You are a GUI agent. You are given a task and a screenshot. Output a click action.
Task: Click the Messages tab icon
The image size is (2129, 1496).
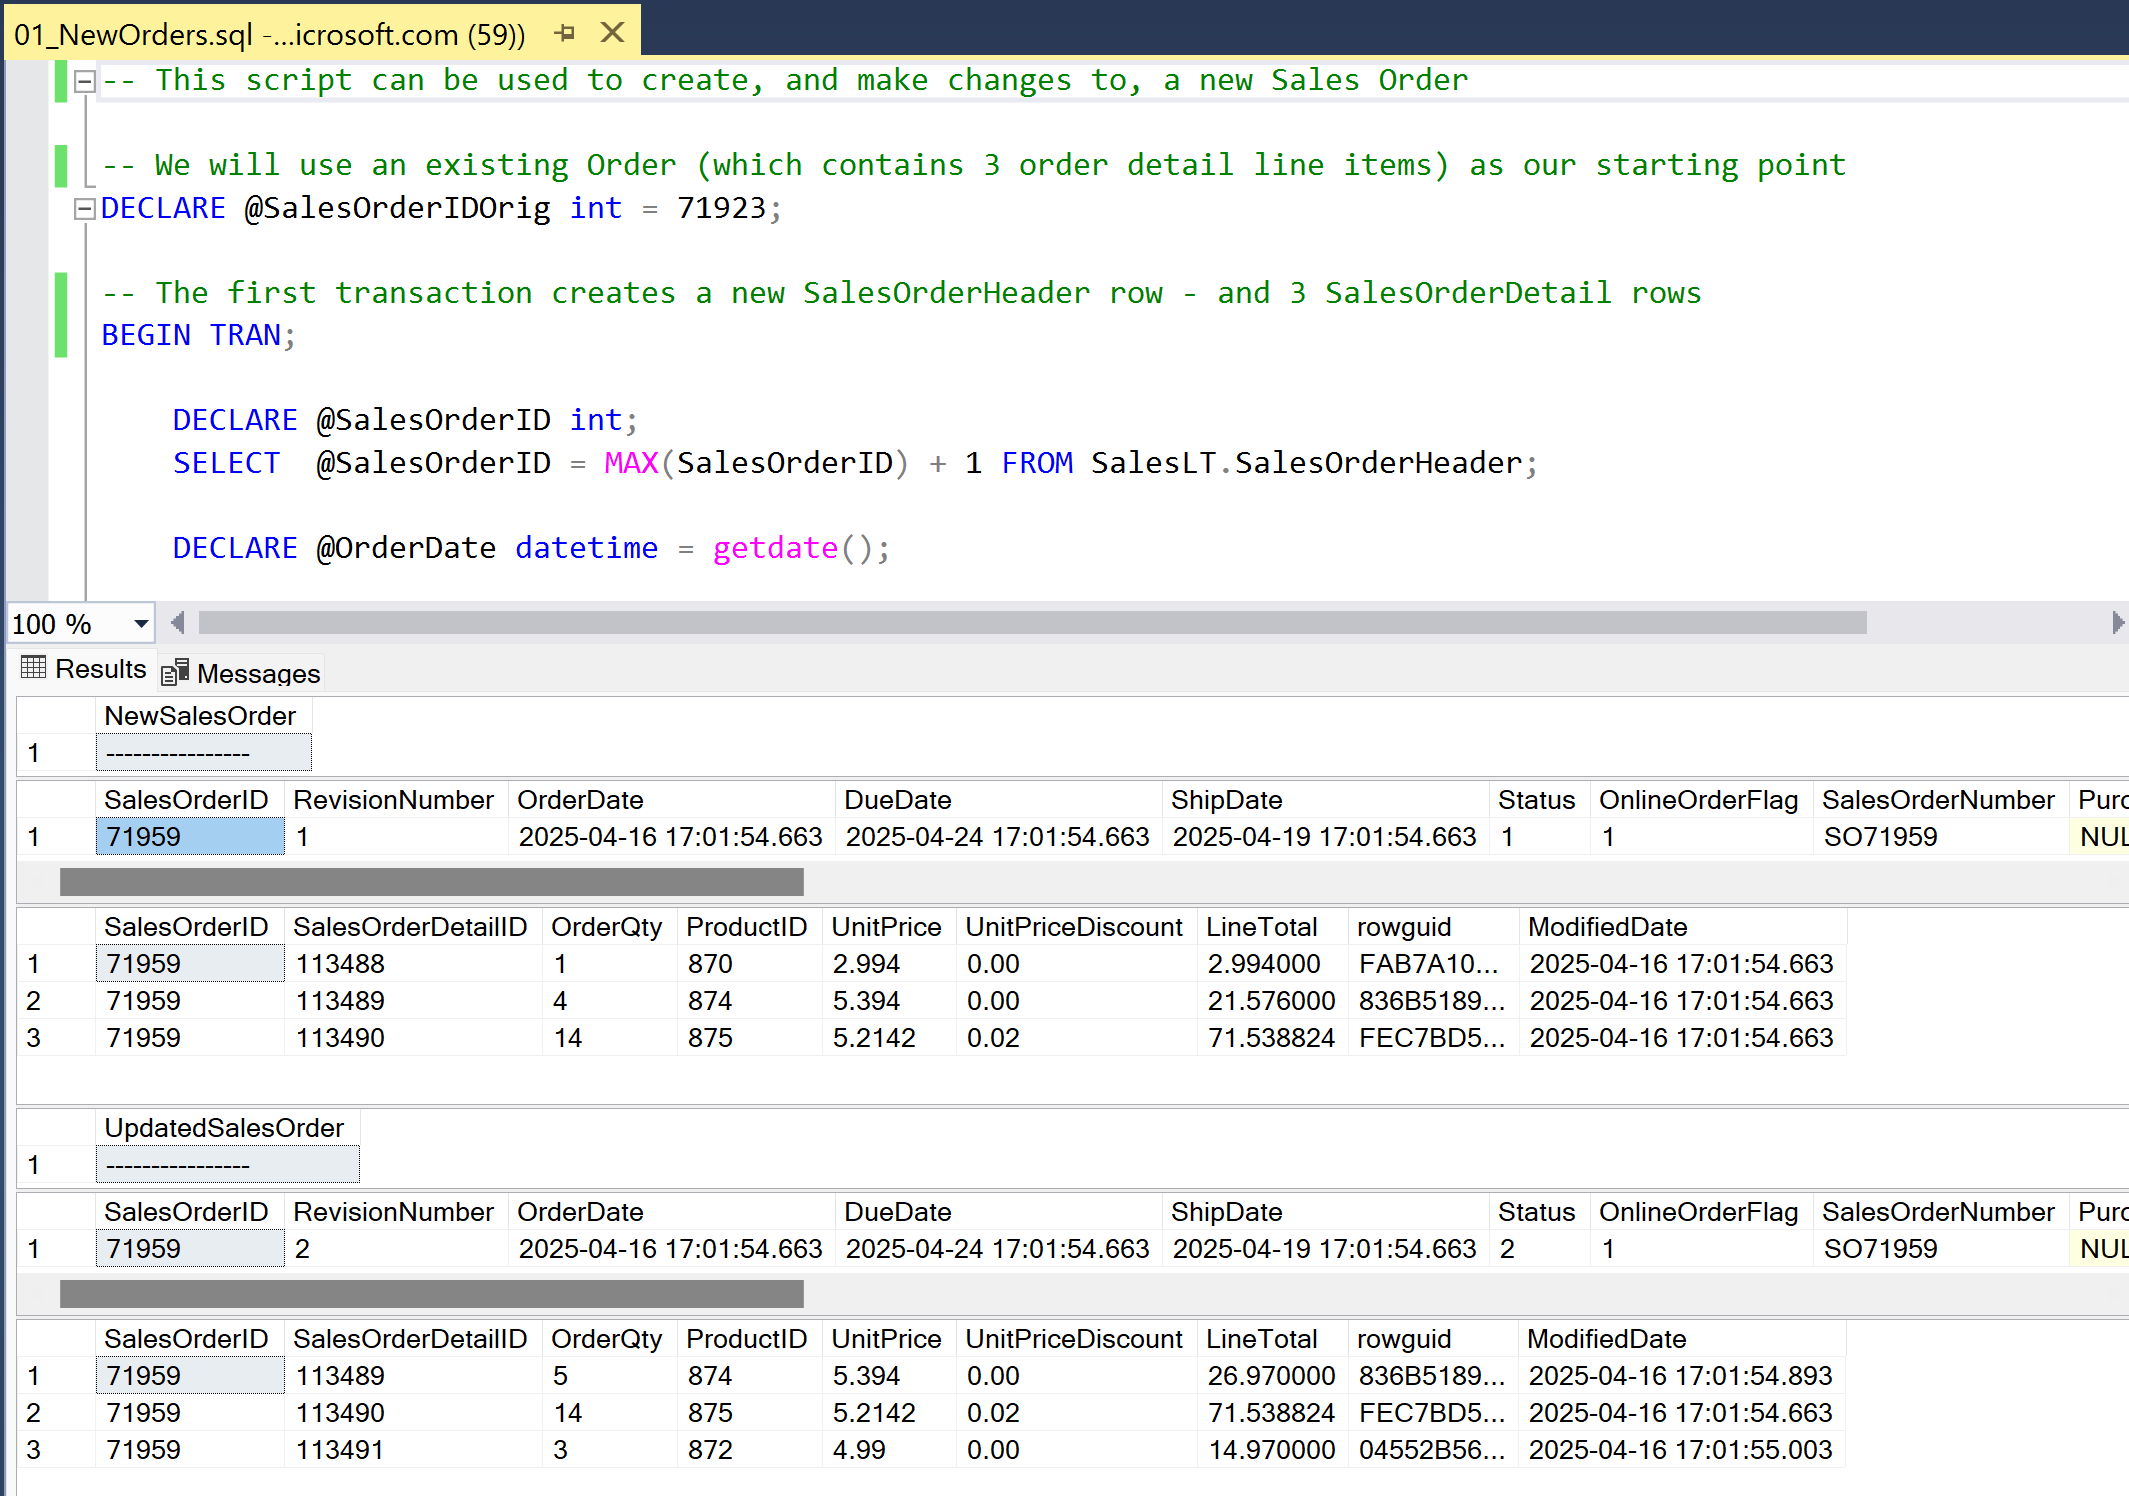(x=175, y=672)
